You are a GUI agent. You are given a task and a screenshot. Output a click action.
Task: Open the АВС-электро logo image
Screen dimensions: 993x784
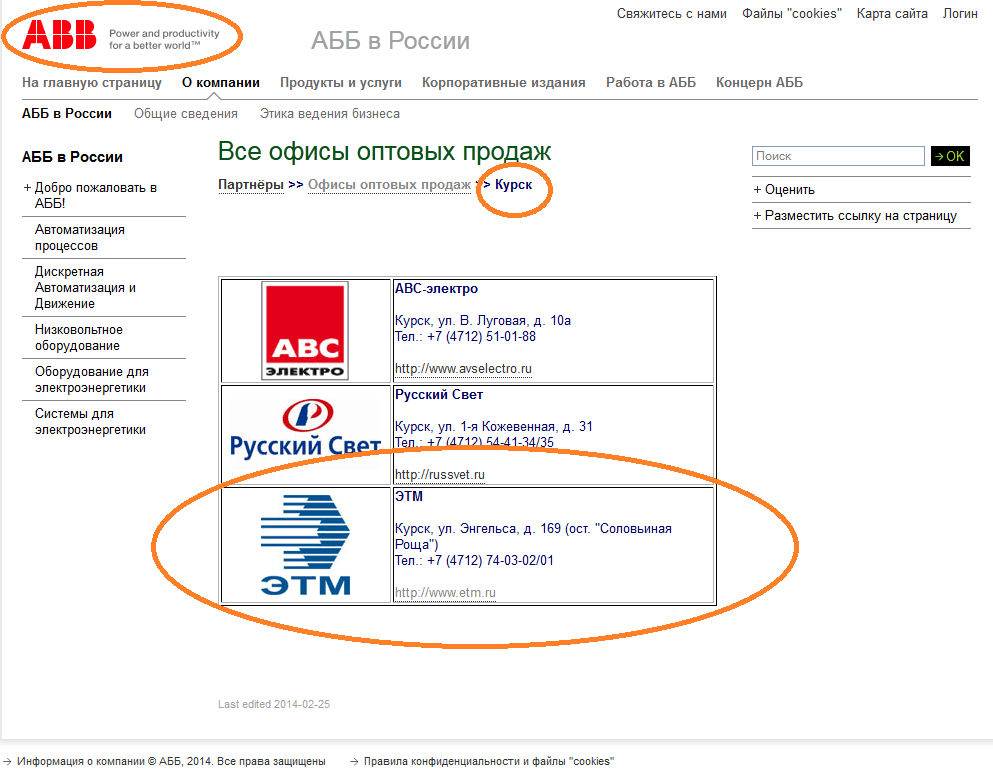[x=305, y=331]
